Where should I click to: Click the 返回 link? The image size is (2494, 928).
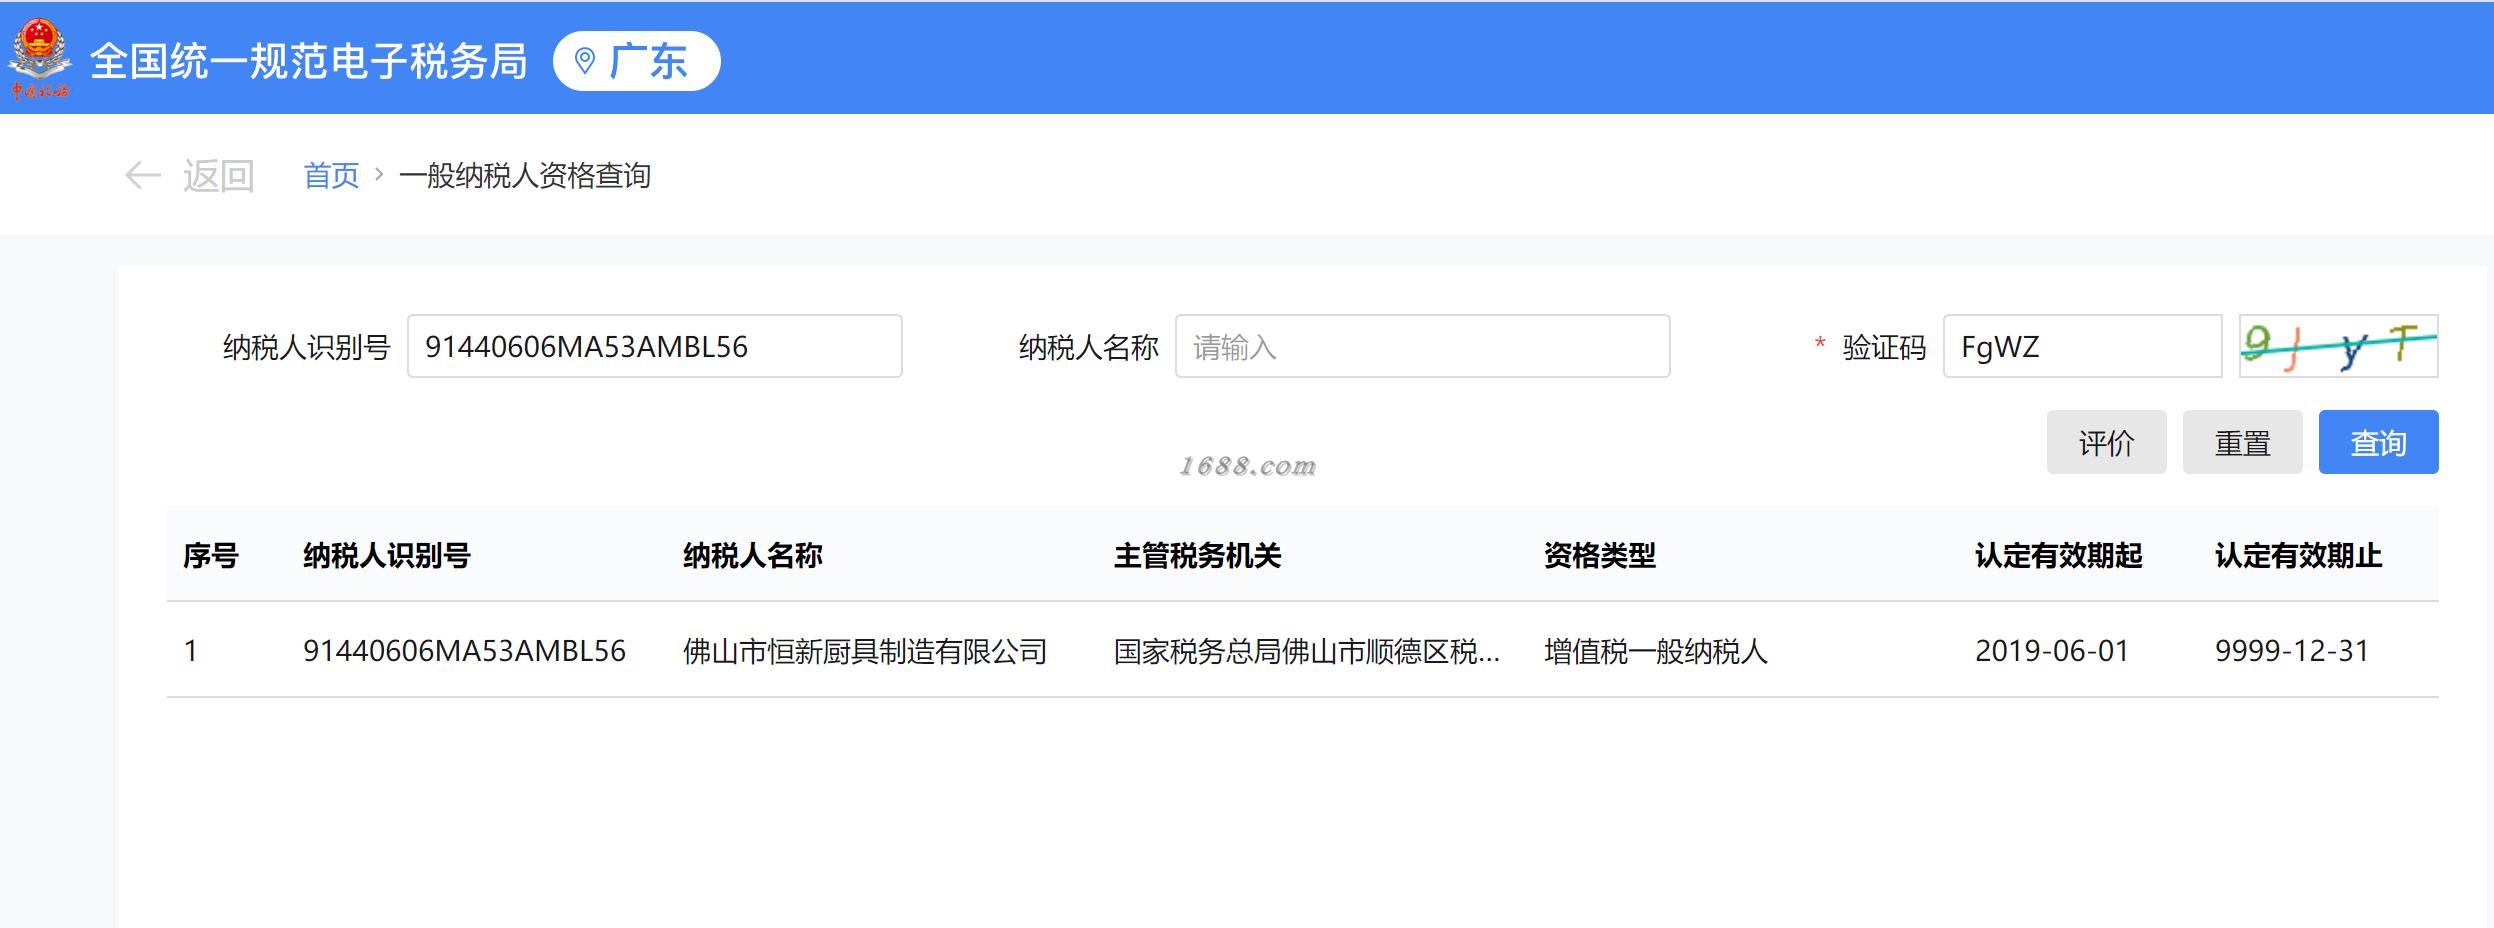pyautogui.click(x=218, y=176)
